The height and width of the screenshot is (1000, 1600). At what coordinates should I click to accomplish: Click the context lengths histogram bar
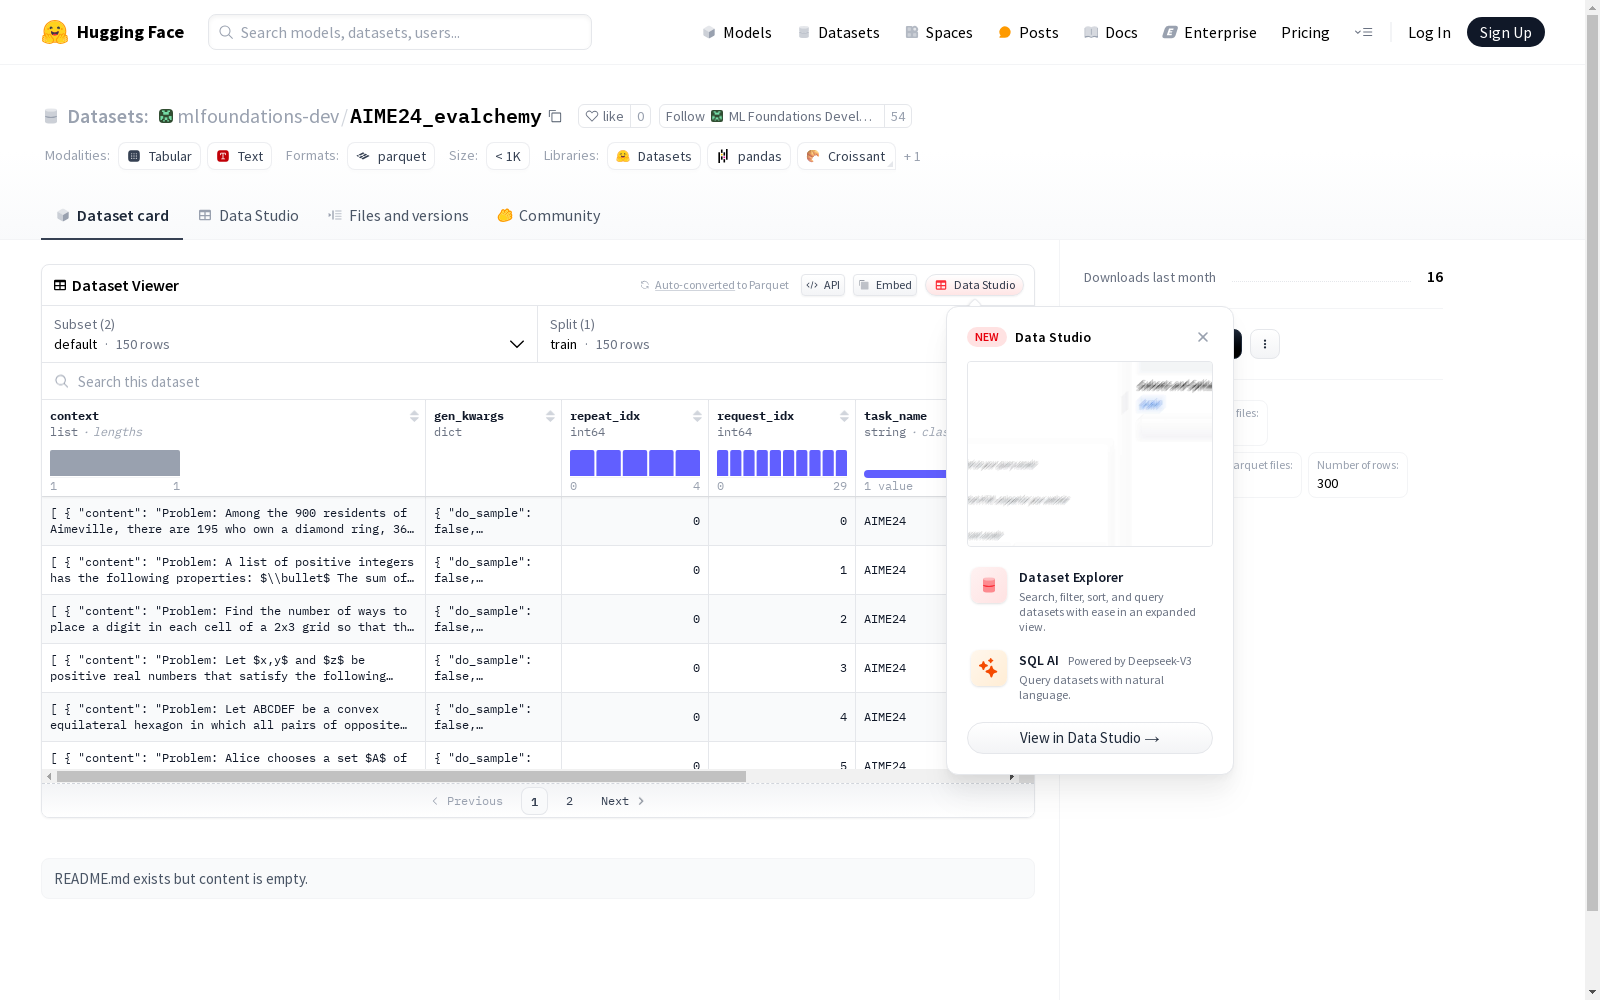click(115, 463)
